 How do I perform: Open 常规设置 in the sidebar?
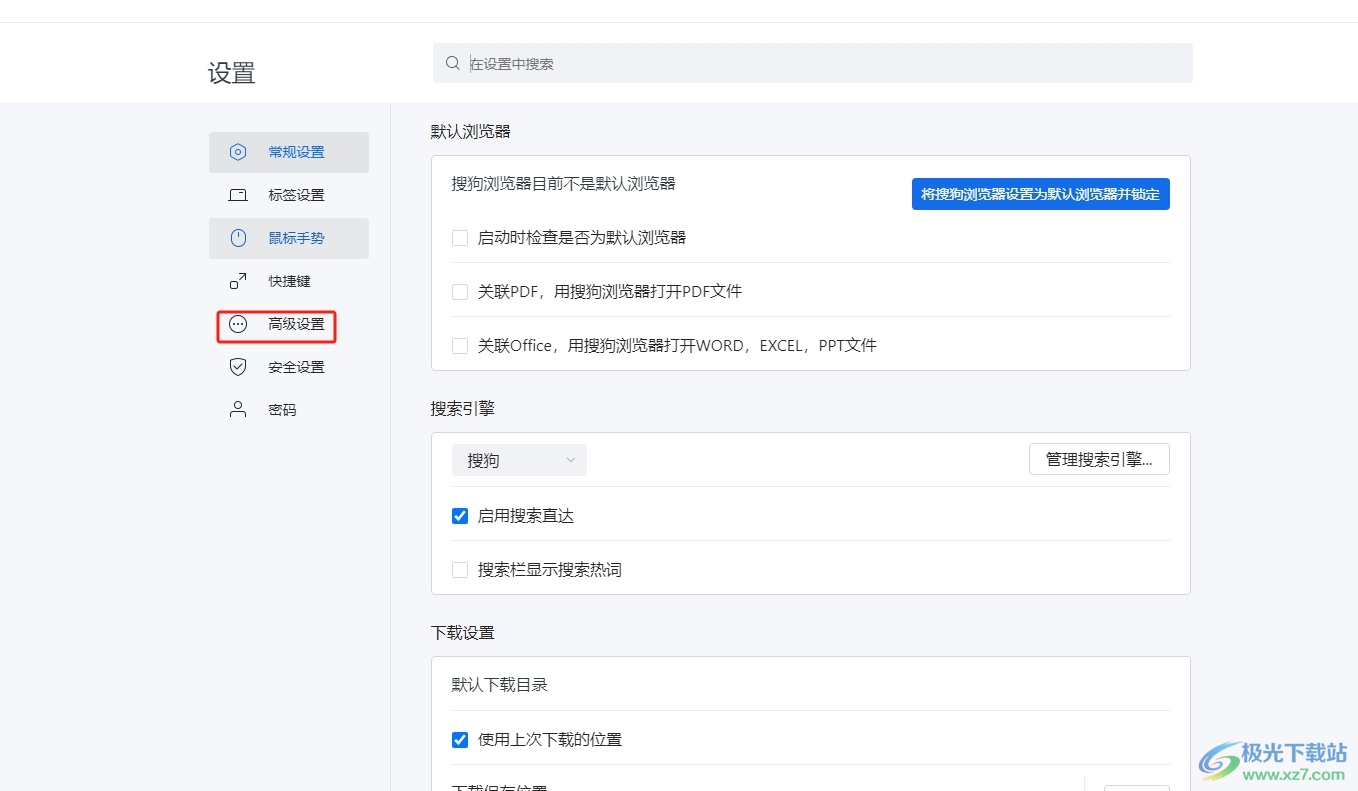[x=289, y=152]
